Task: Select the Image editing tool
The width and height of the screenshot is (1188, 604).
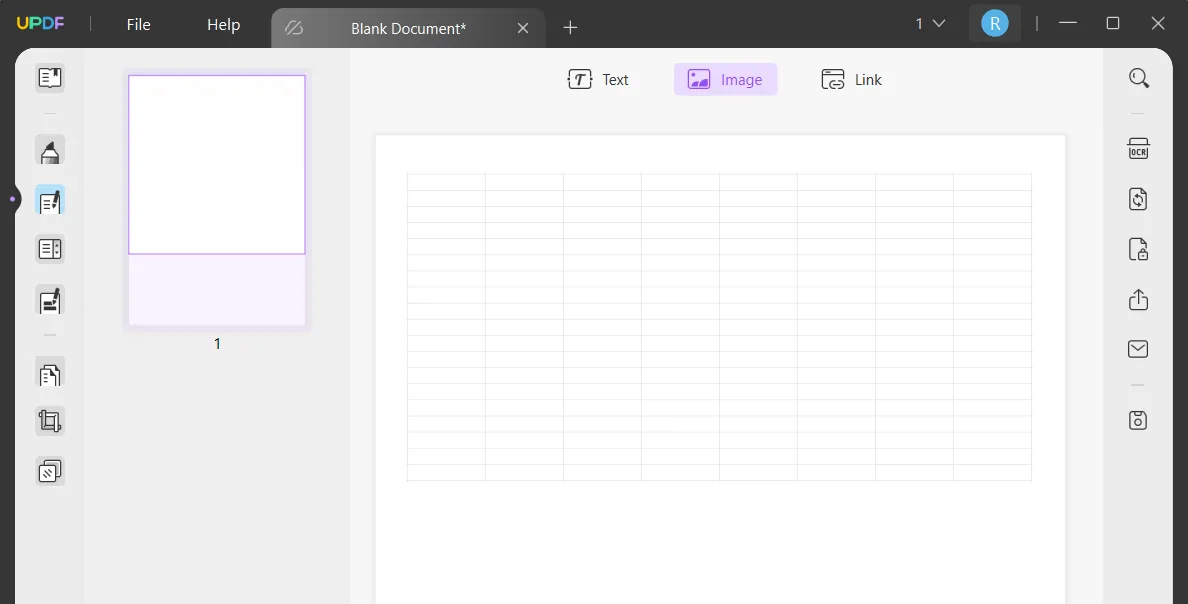Action: [x=726, y=80]
